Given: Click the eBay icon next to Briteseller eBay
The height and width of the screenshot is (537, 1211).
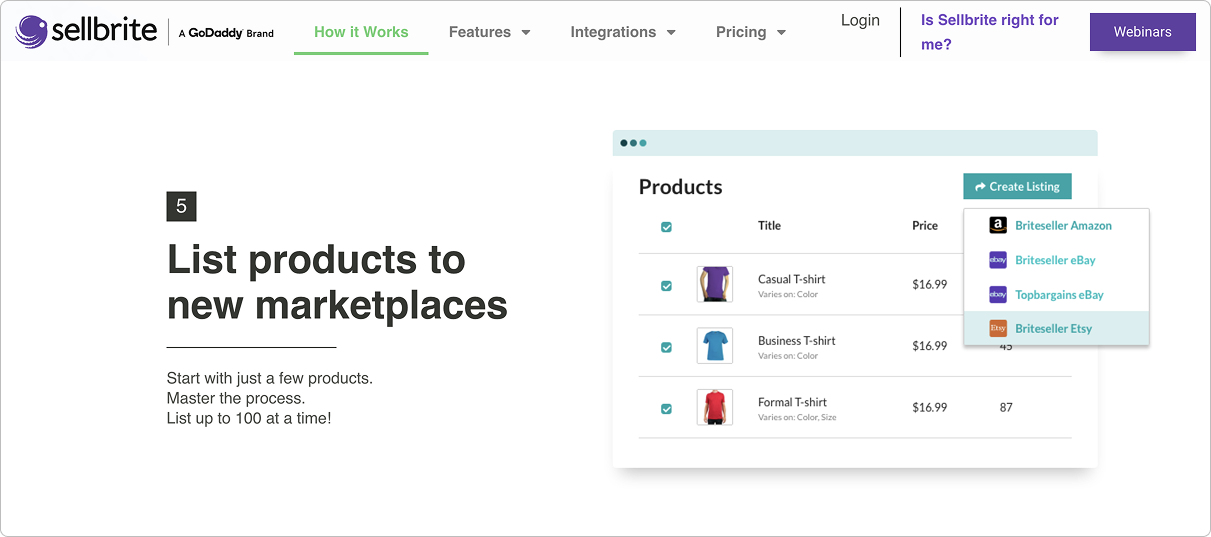Looking at the screenshot, I should 998,260.
